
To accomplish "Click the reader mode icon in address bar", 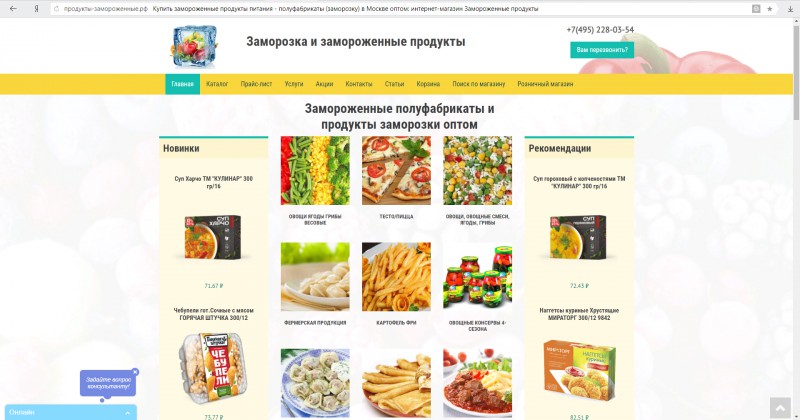I will pyautogui.click(x=756, y=9).
